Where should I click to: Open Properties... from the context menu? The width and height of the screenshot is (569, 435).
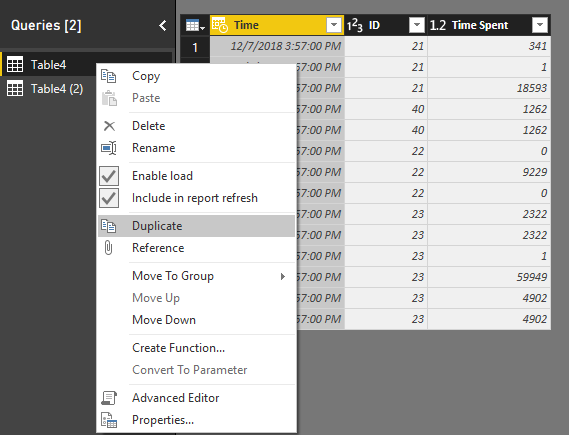196,420
